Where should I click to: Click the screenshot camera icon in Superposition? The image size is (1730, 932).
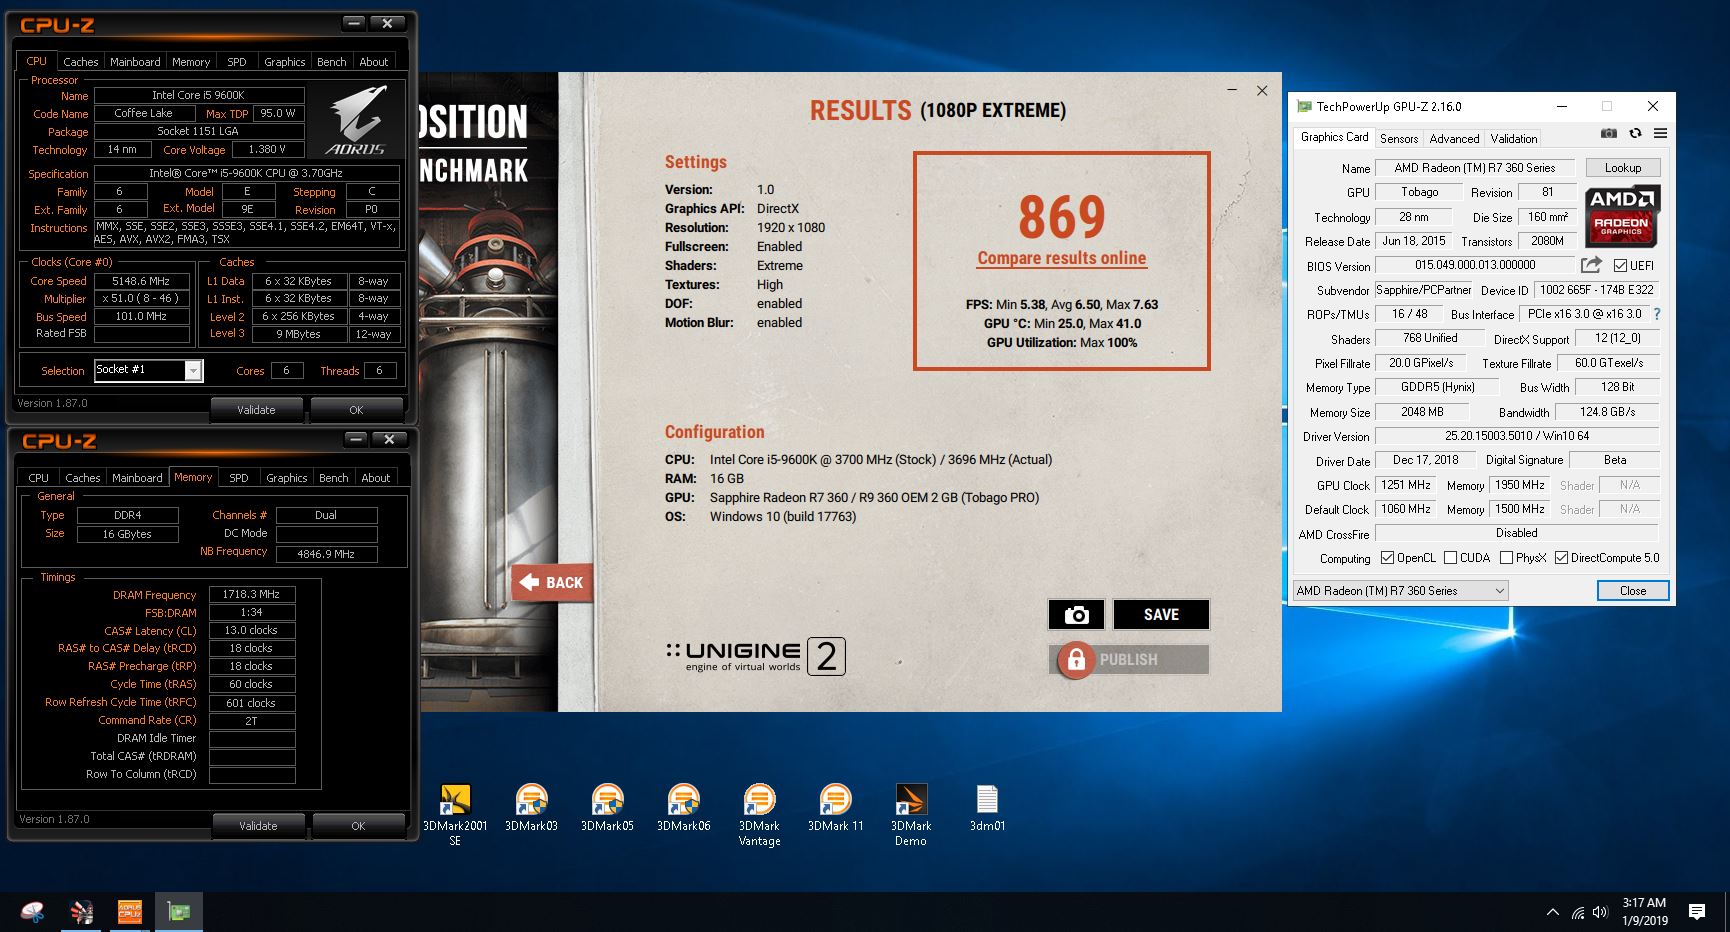click(1076, 615)
